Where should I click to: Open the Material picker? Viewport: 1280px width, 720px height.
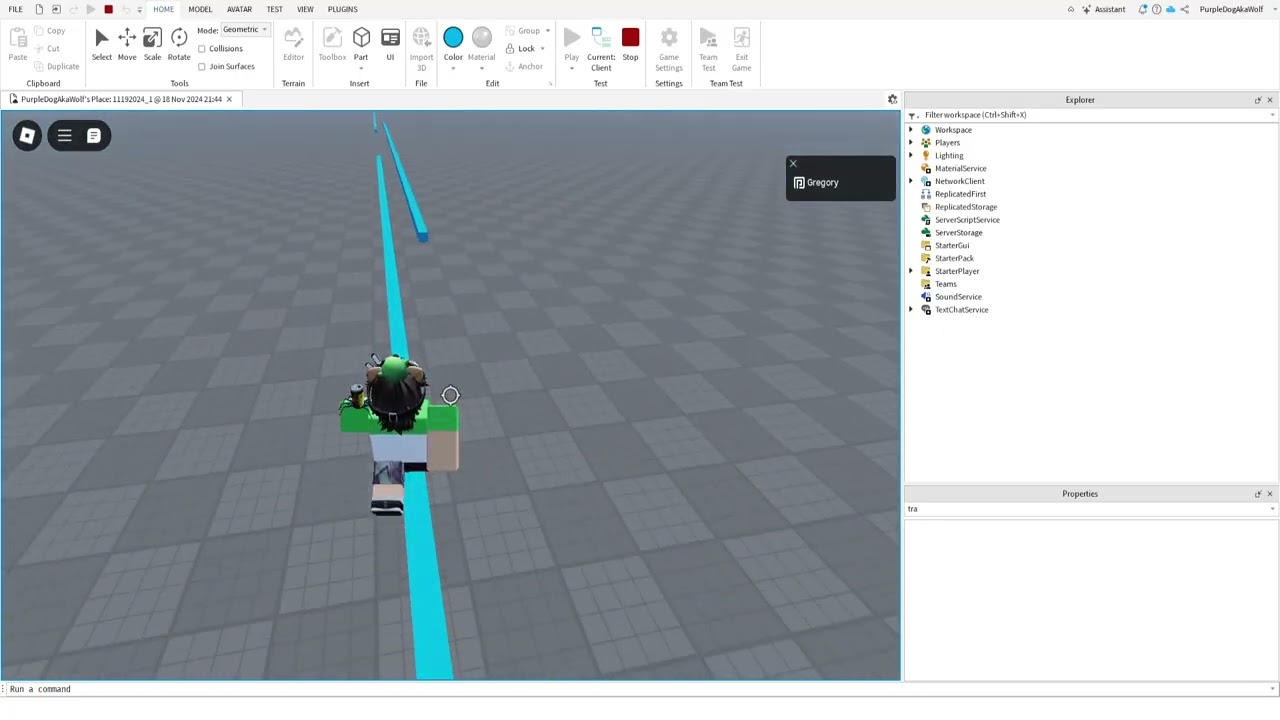[x=481, y=44]
